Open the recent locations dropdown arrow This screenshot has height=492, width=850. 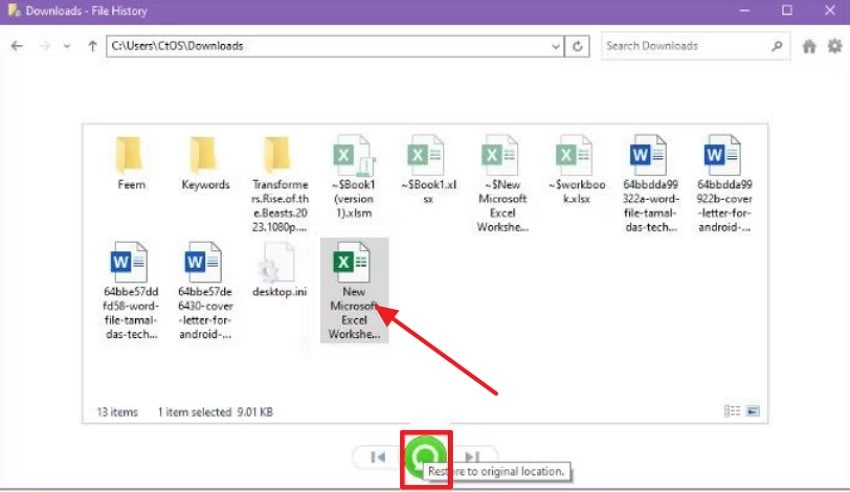[67, 47]
